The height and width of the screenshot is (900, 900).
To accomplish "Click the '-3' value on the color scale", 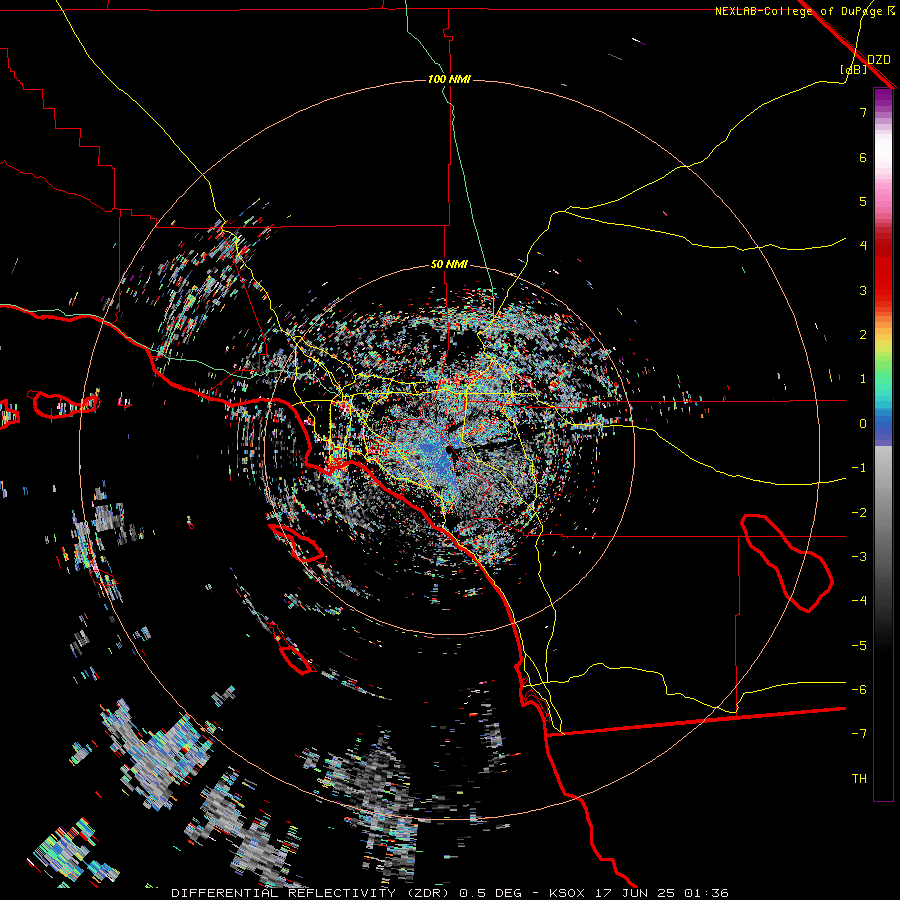I will (859, 556).
